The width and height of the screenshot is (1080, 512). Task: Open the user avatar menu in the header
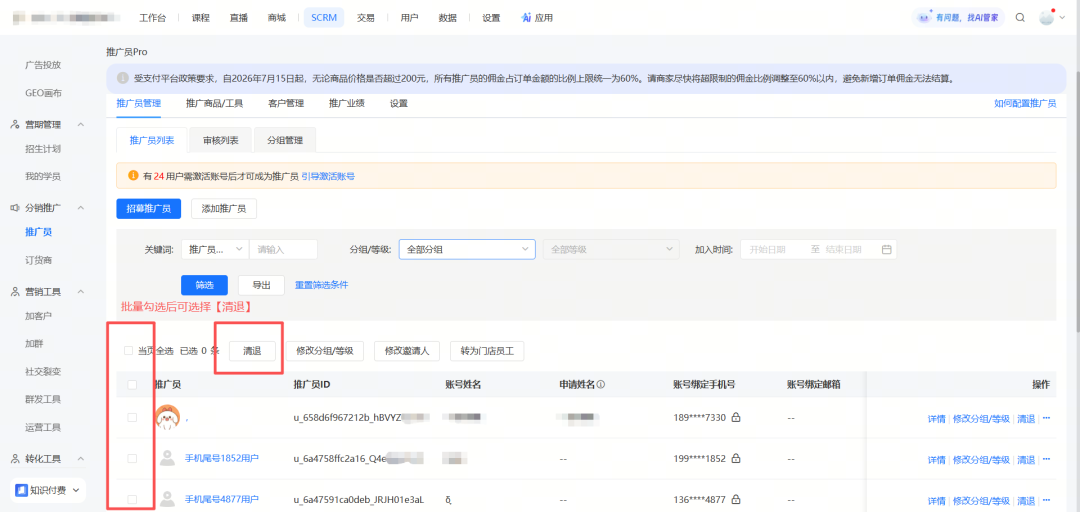[x=1046, y=18]
